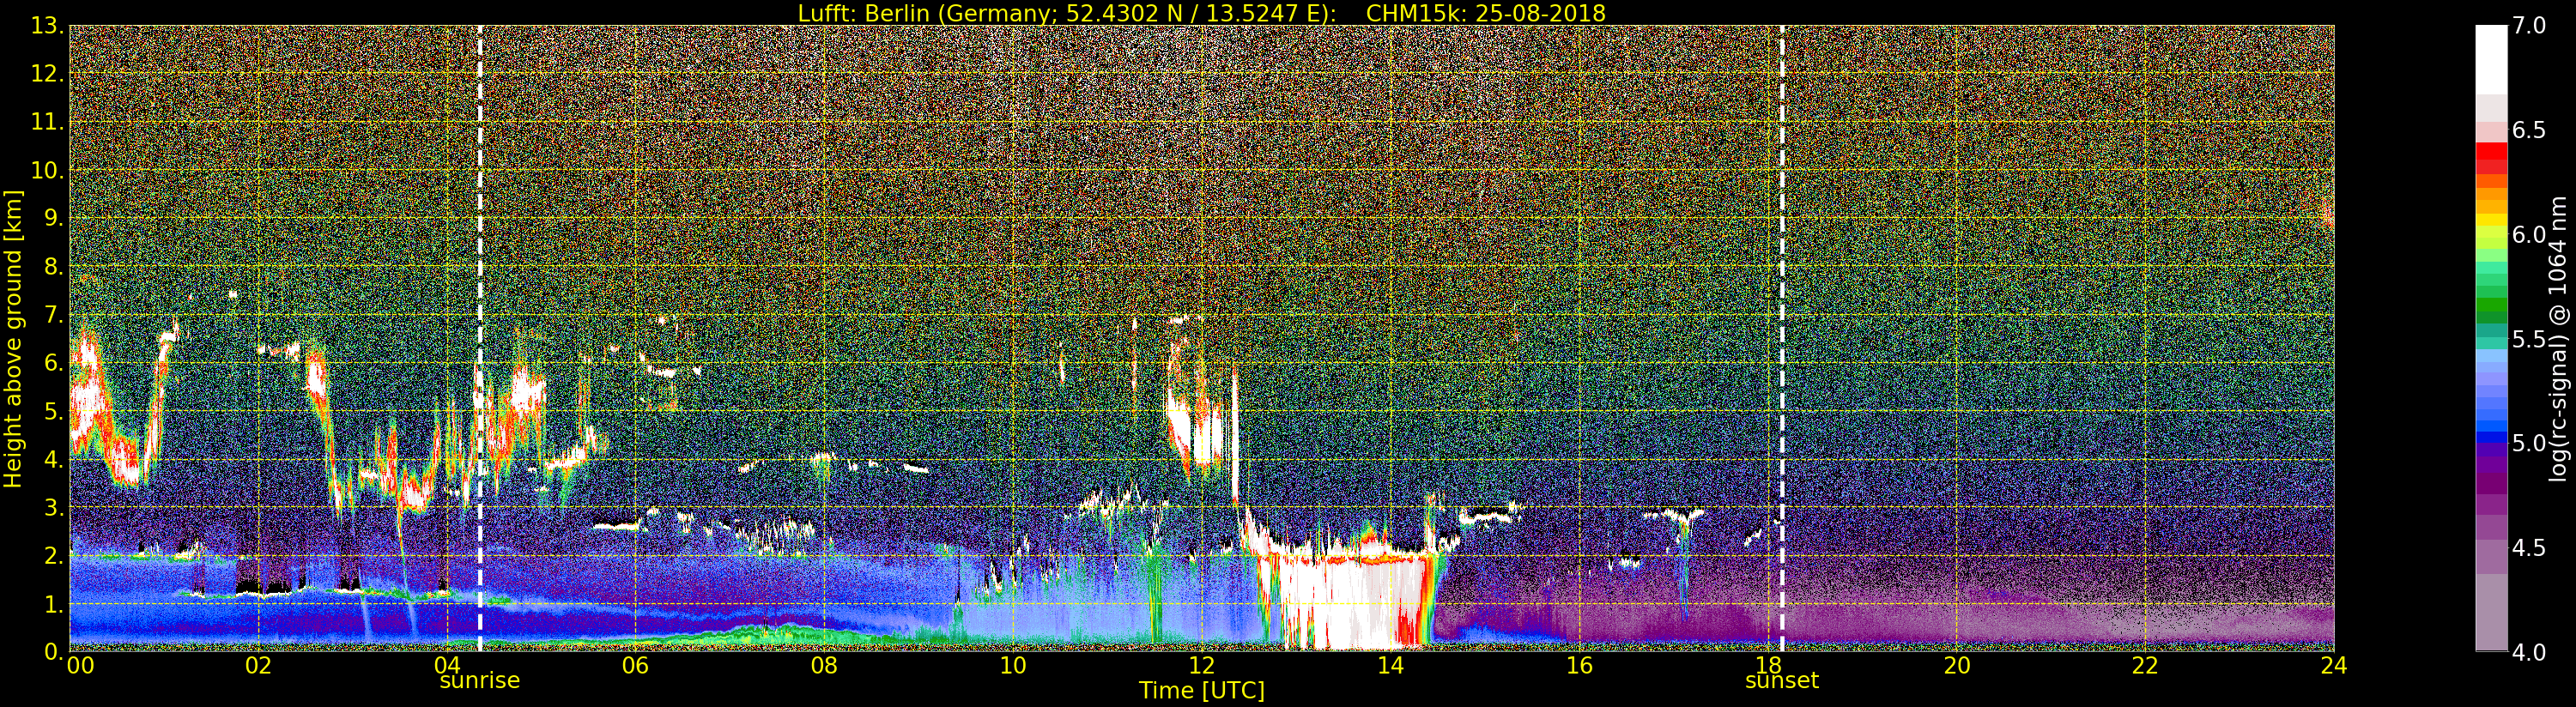Click the '10' time tick label
Screen dimensions: 2576x707
[x=1013, y=666]
